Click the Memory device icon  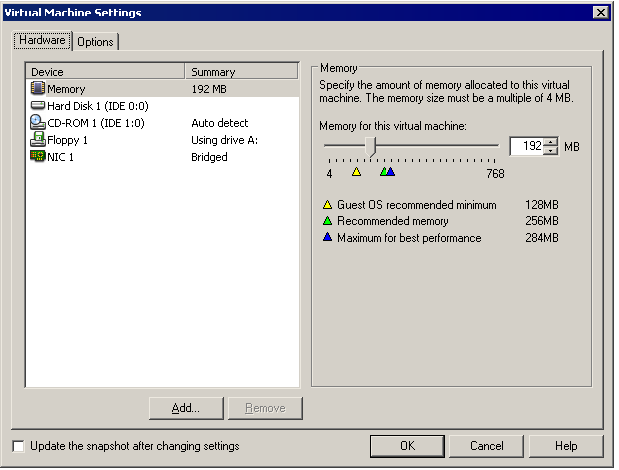point(38,89)
